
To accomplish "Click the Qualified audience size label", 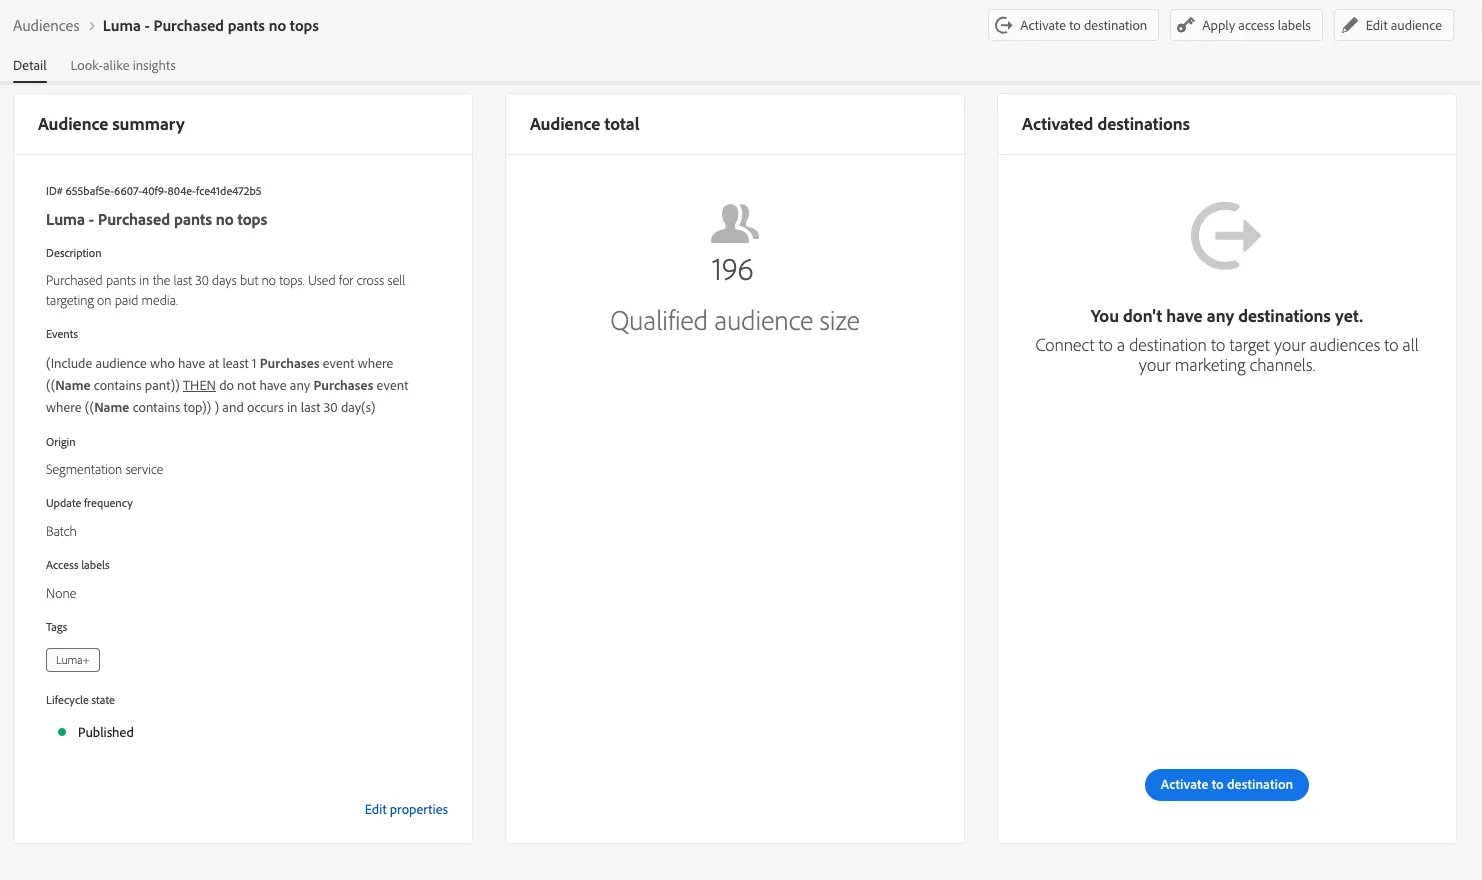I will [735, 321].
